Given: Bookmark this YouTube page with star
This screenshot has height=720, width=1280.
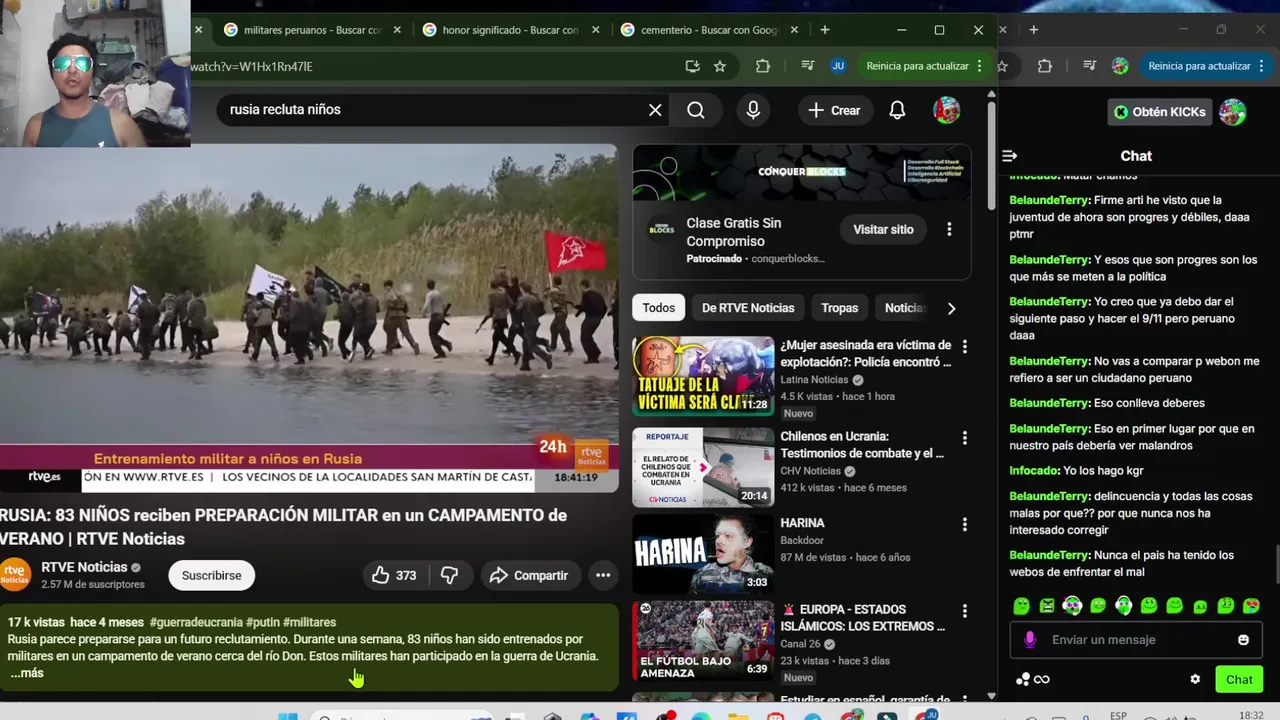Looking at the screenshot, I should click(720, 66).
